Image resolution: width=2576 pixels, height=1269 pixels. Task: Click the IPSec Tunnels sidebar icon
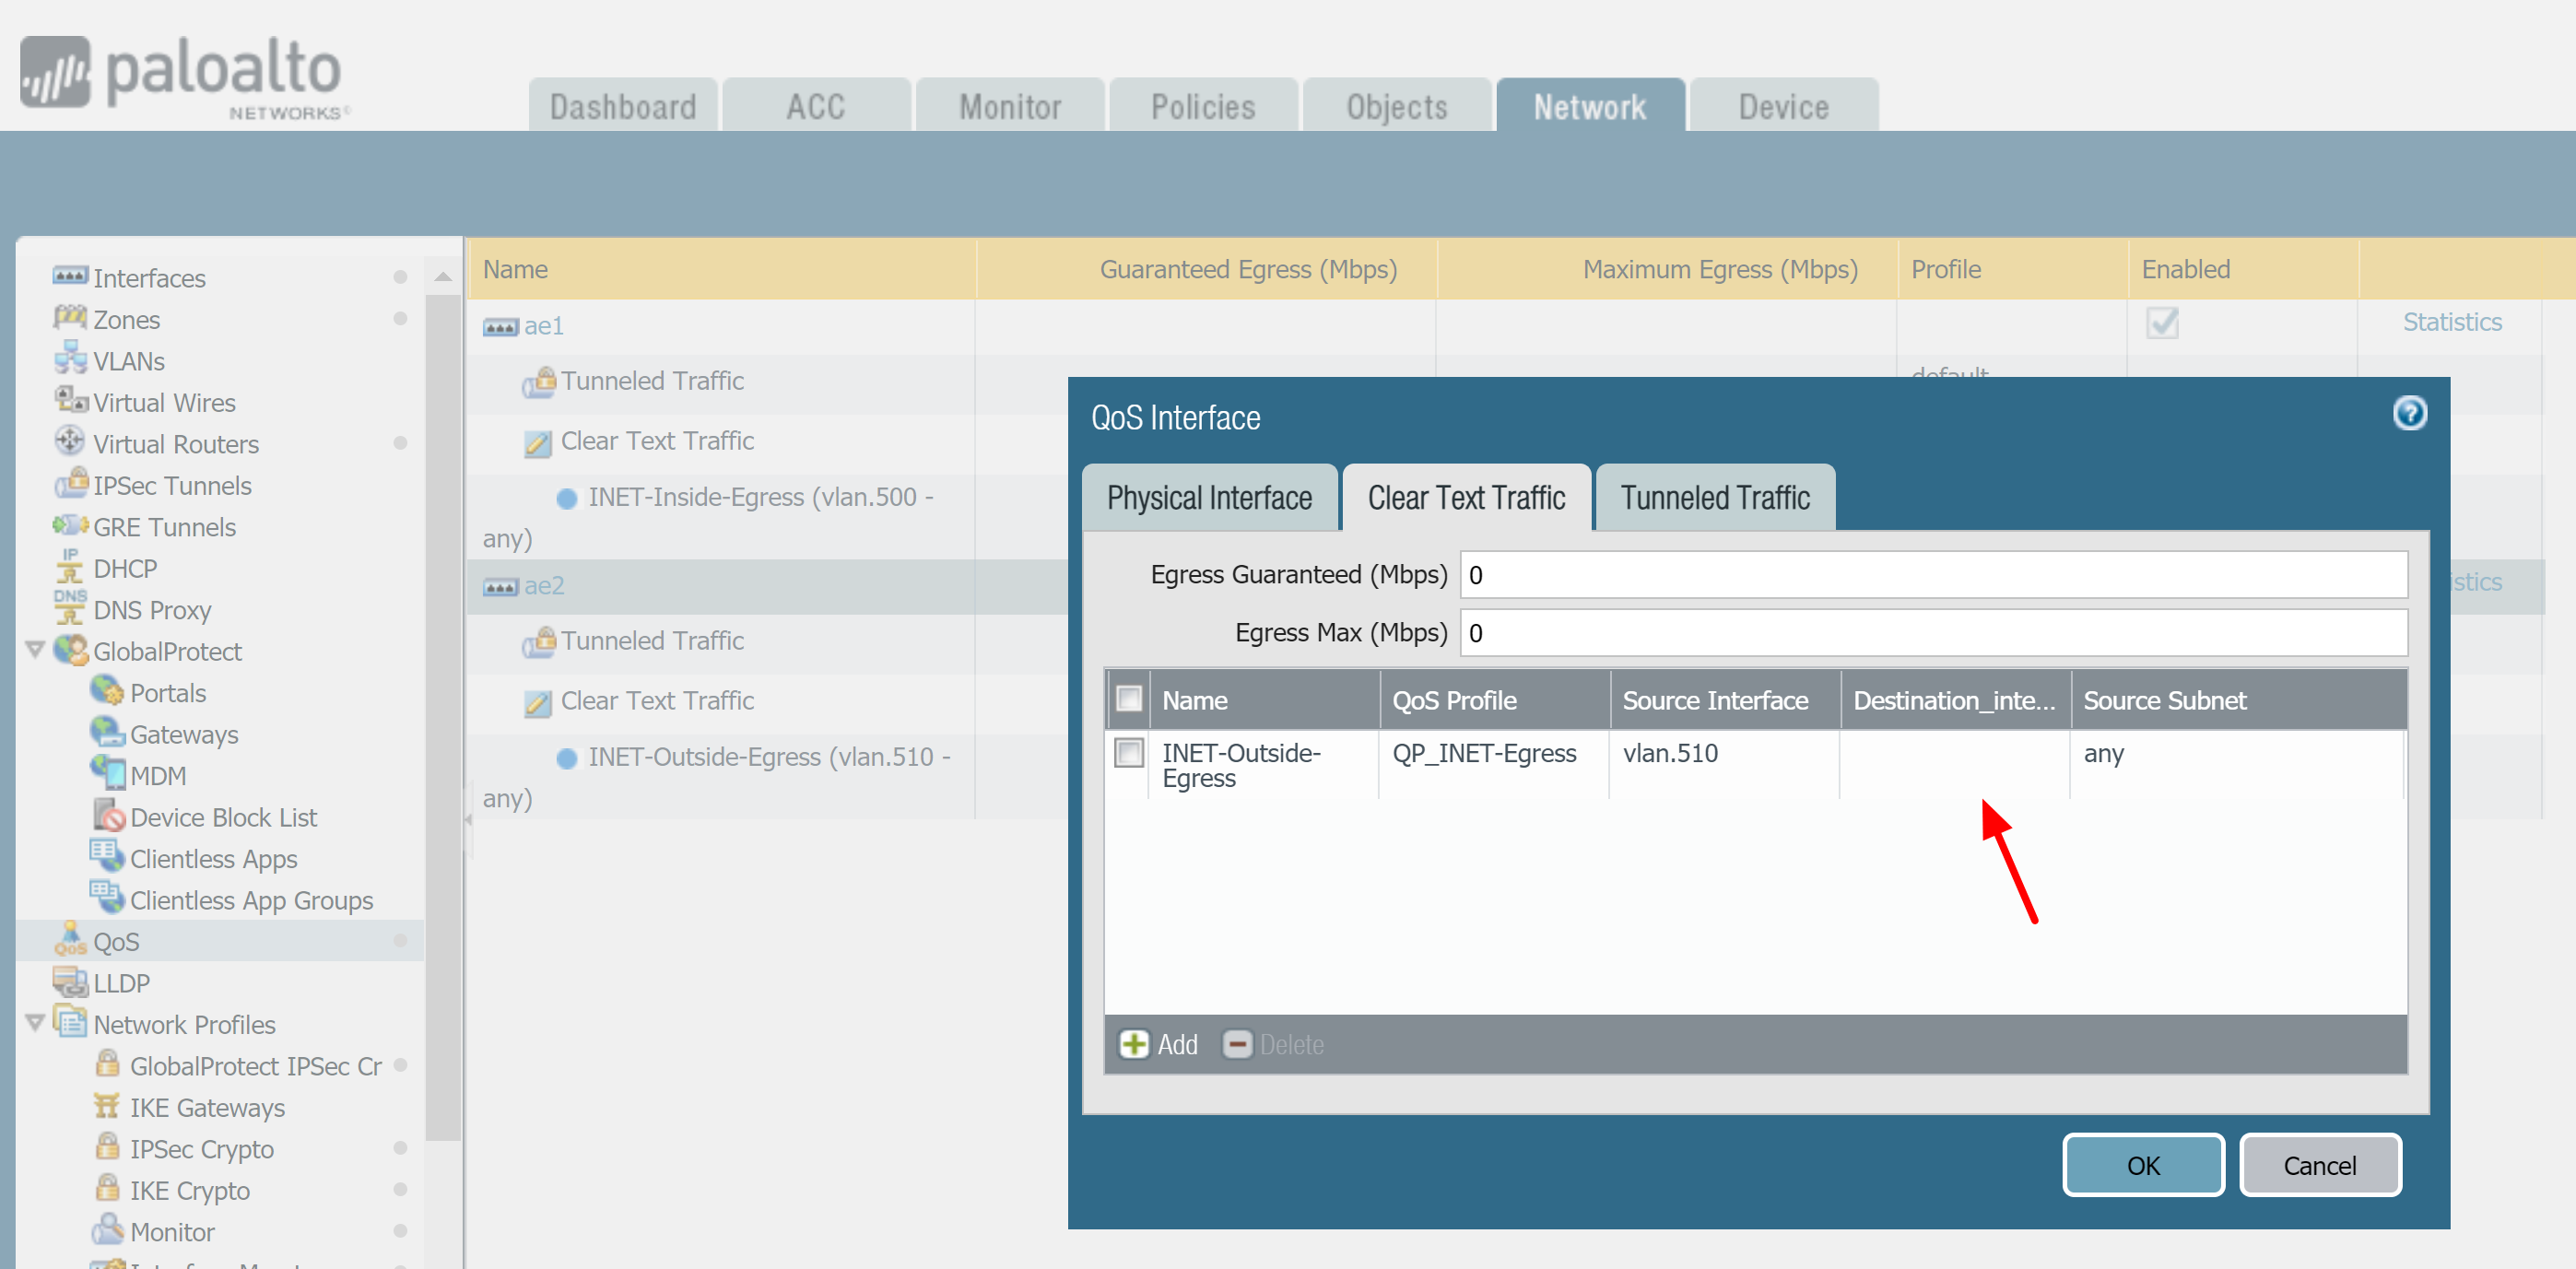tap(71, 484)
